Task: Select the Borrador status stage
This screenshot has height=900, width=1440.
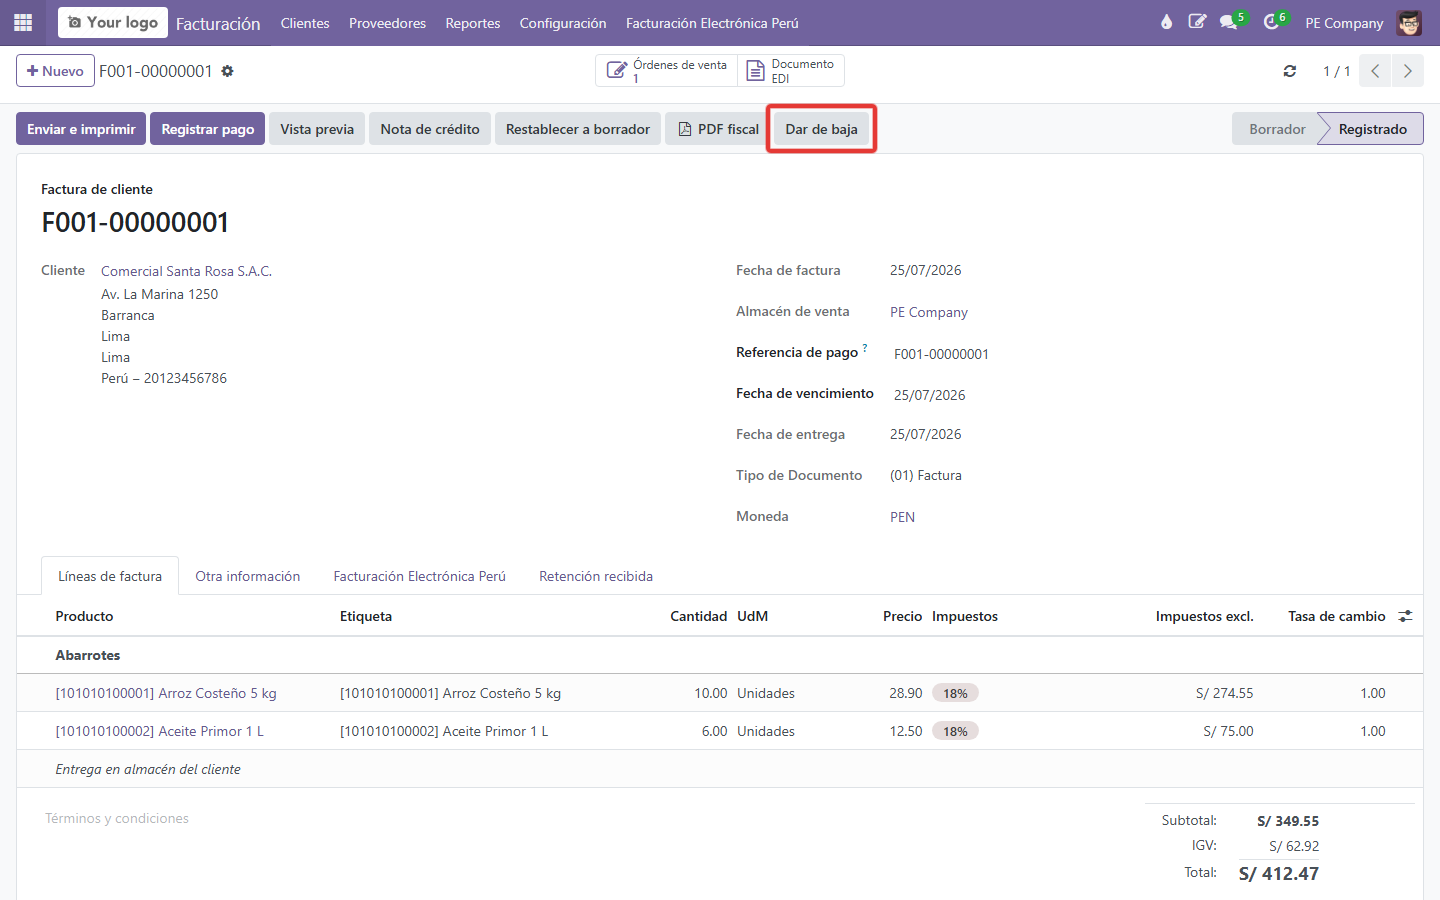Action: pos(1277,129)
